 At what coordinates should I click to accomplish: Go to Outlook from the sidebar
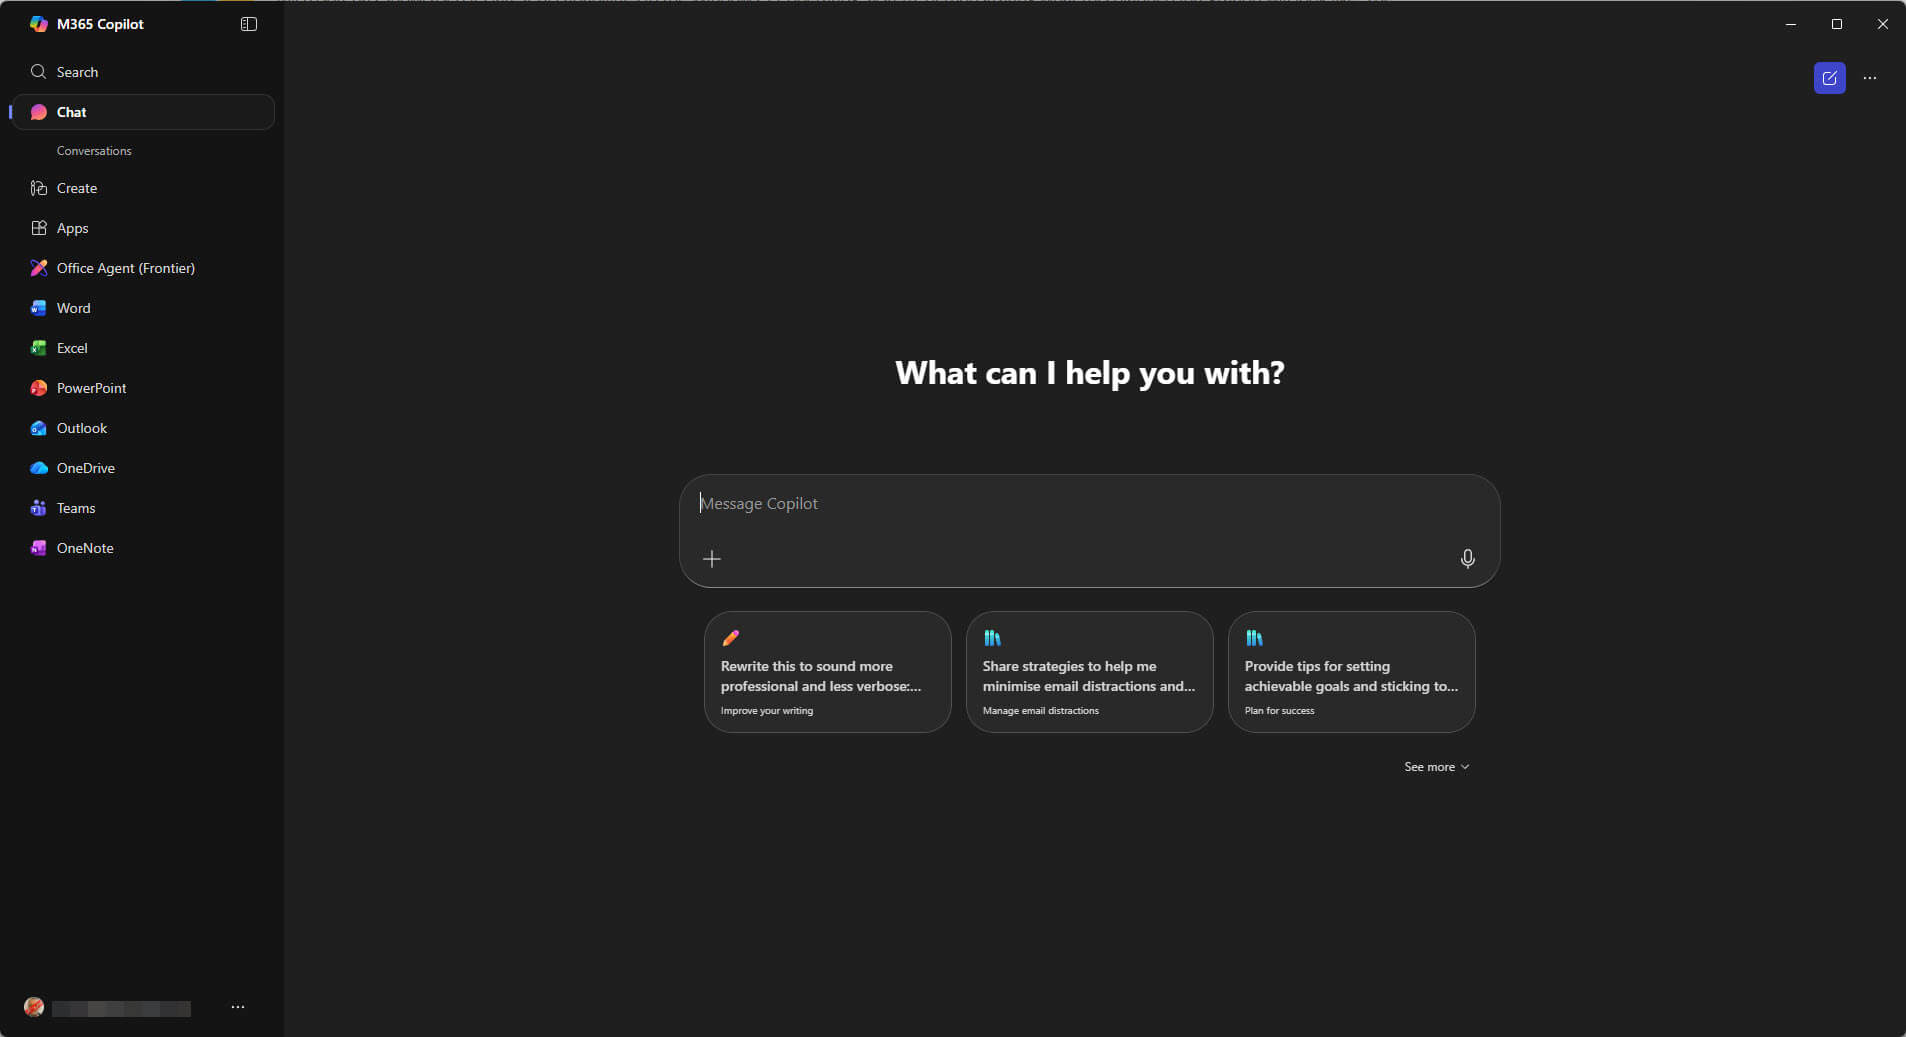coord(81,428)
